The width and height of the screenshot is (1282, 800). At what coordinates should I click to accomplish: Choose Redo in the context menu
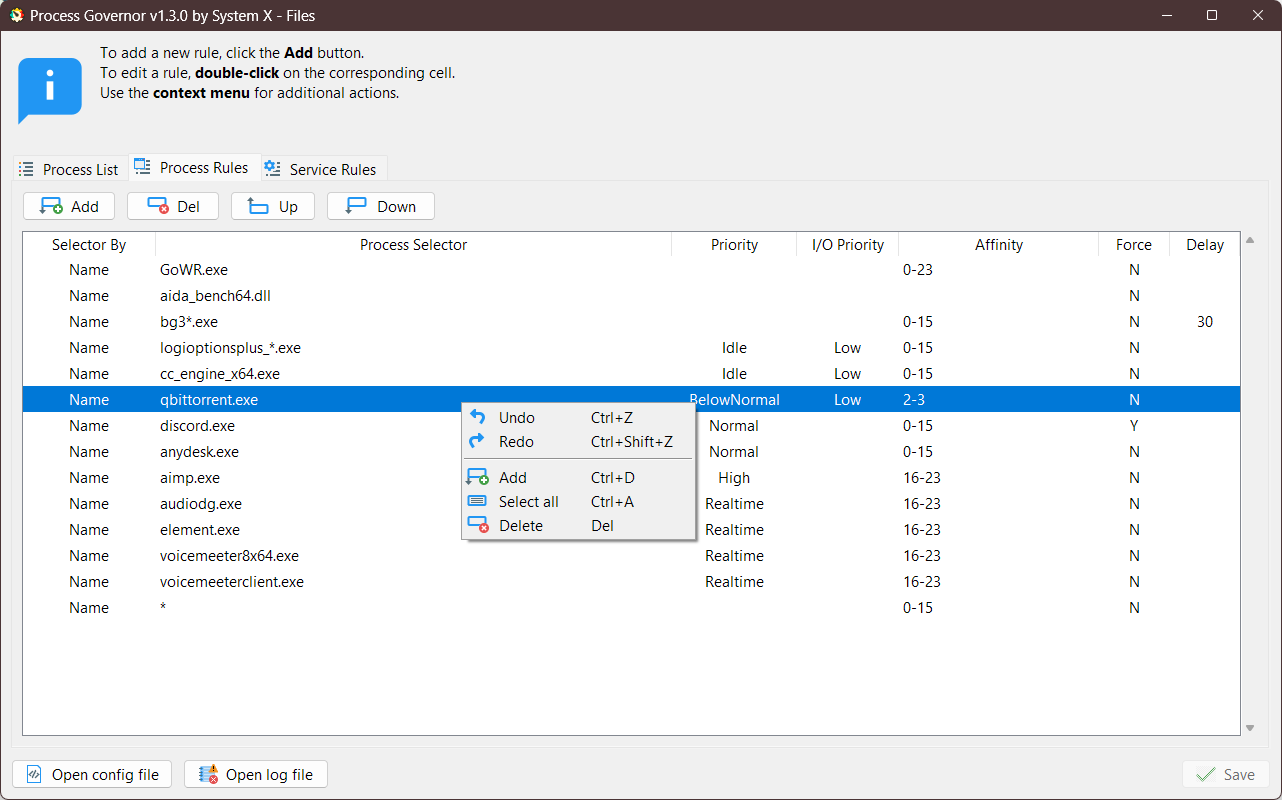tap(578, 442)
